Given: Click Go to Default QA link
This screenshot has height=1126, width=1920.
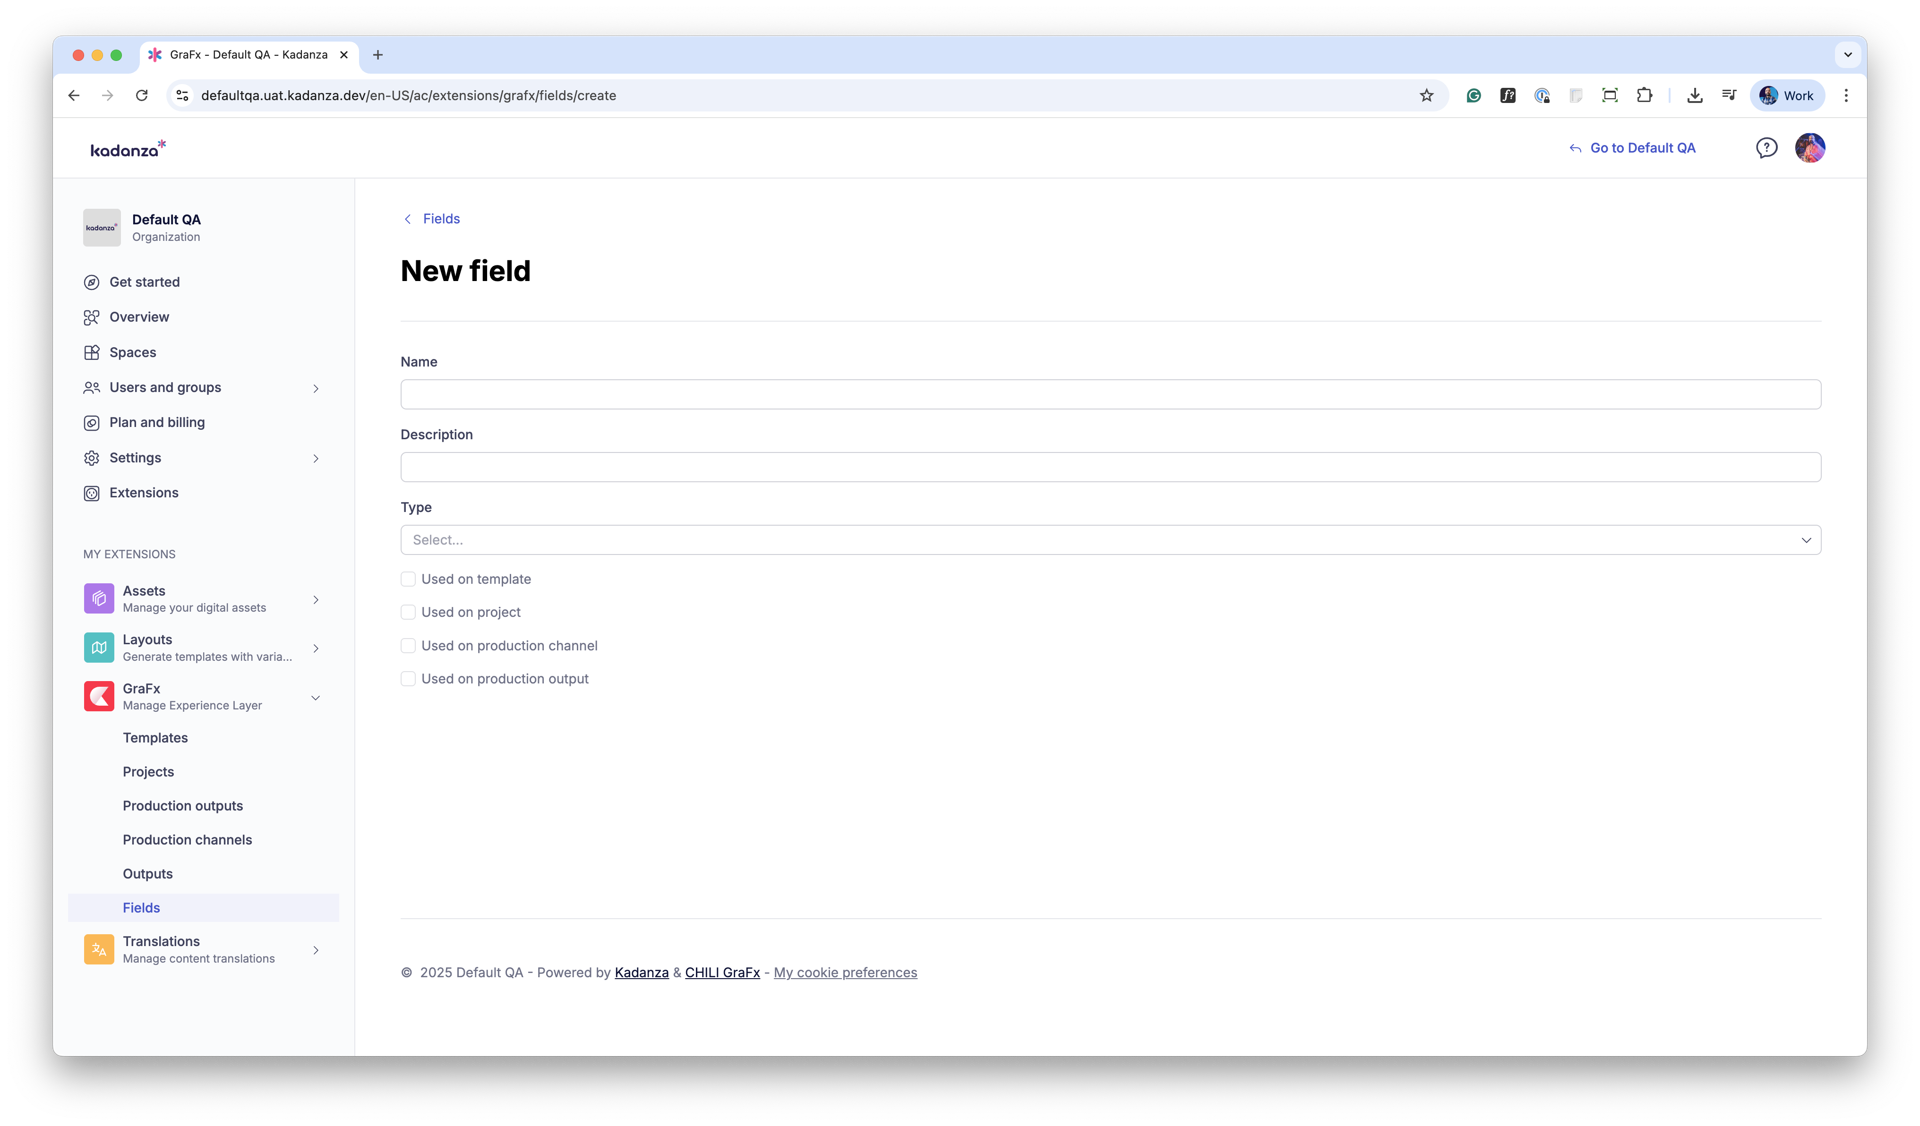Looking at the screenshot, I should [x=1641, y=148].
